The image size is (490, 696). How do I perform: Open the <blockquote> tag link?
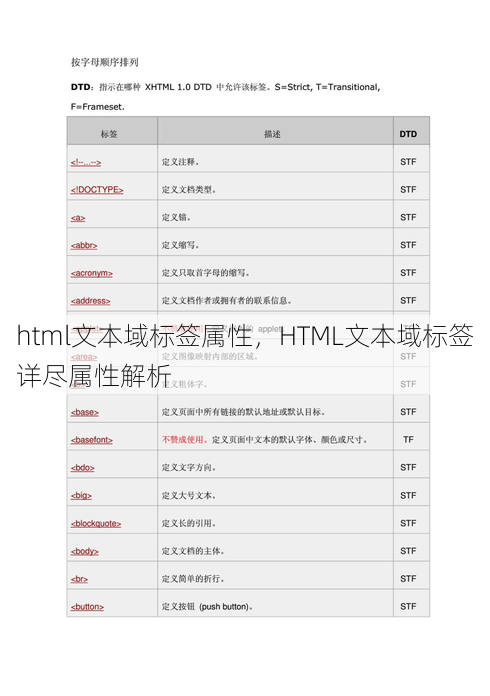(96, 524)
